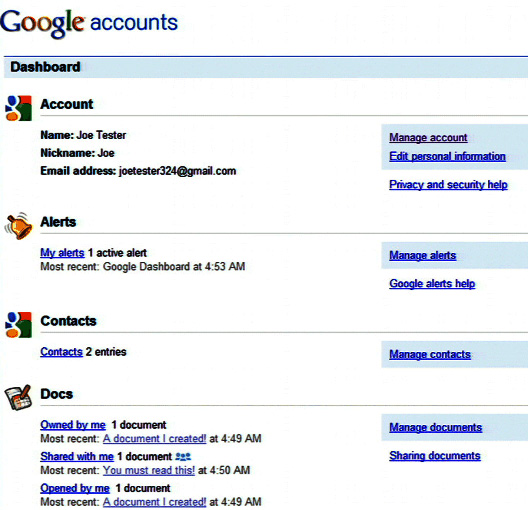The image size is (528, 510).
Task: Open Edit personal information link
Action: coord(447,156)
